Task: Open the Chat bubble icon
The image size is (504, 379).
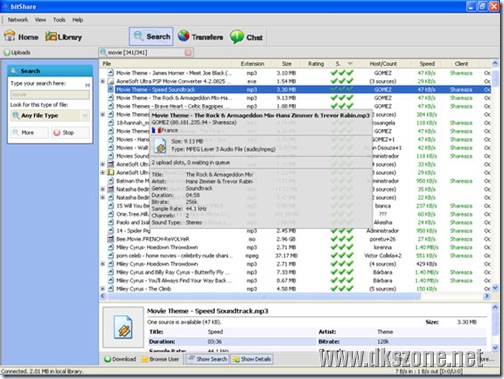Action: point(237,37)
